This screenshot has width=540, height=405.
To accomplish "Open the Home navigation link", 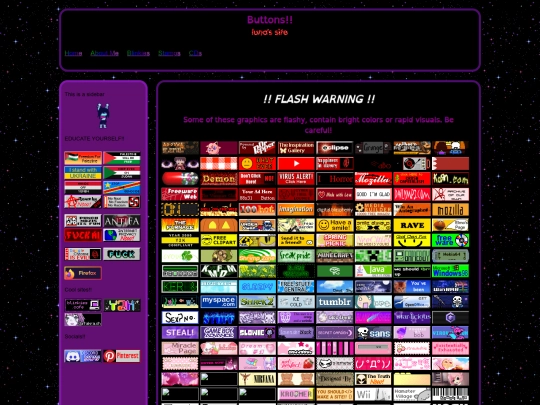I will click(73, 53).
